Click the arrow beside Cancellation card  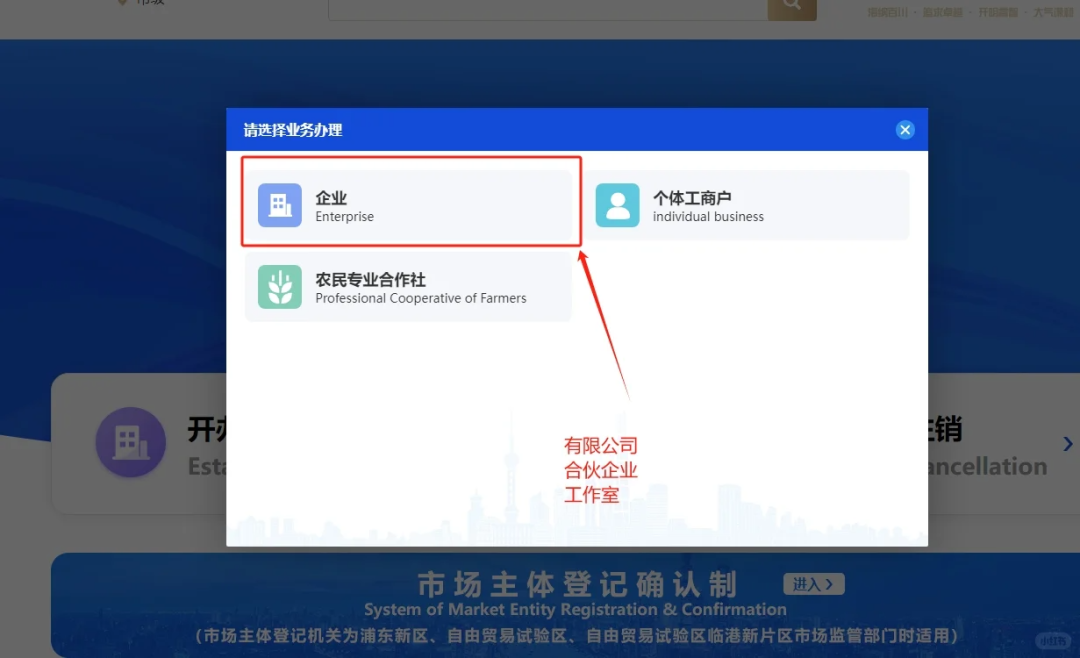point(1066,444)
